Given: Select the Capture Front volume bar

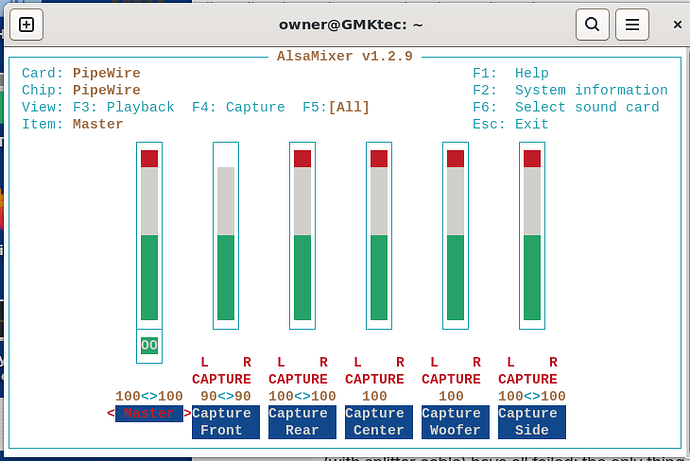Looking at the screenshot, I should tap(226, 235).
